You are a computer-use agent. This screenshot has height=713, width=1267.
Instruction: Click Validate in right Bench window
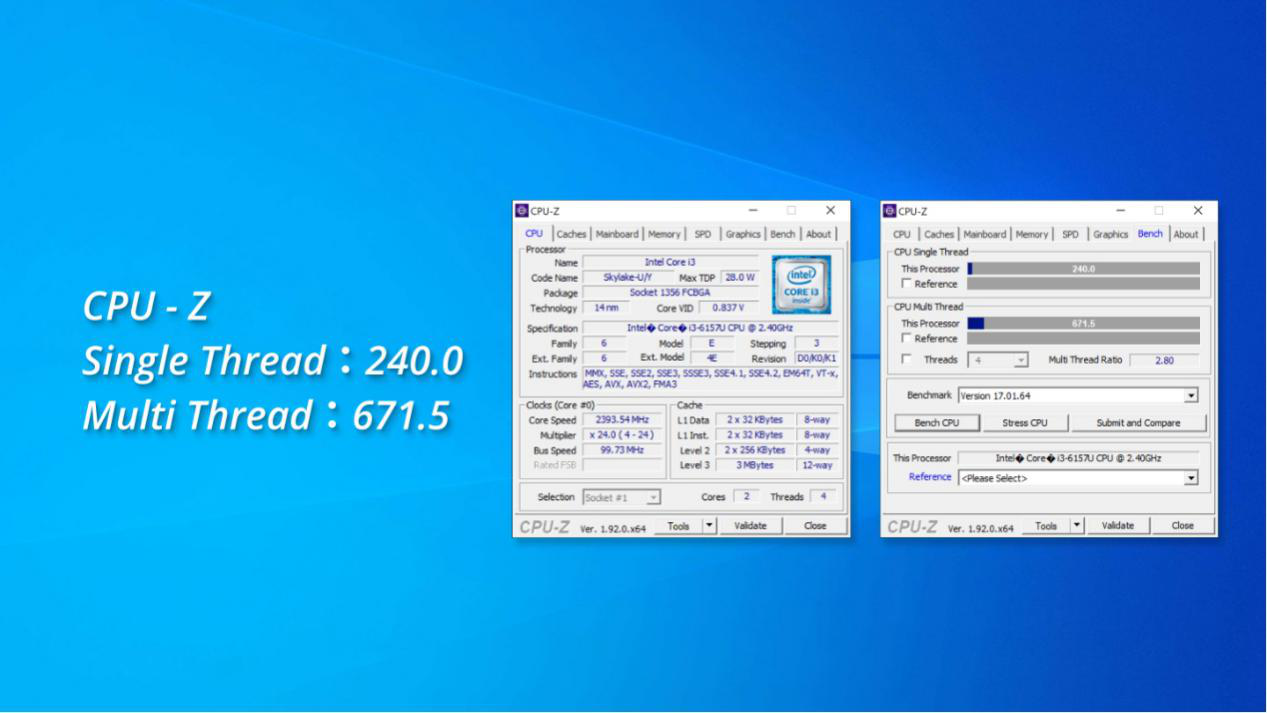[1118, 525]
